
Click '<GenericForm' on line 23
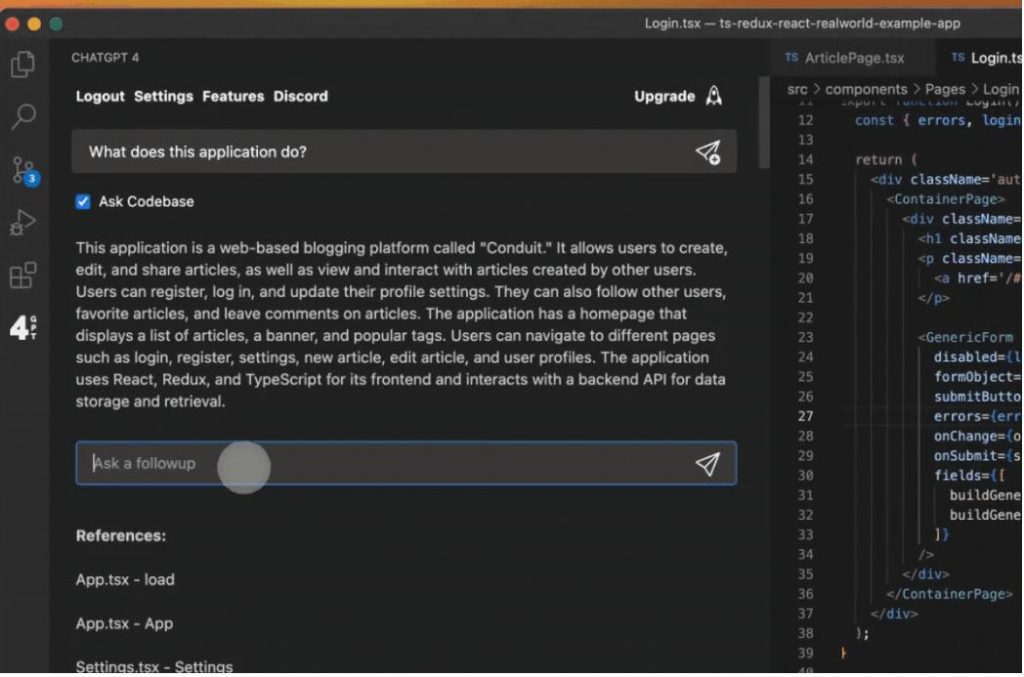pyautogui.click(x=965, y=338)
